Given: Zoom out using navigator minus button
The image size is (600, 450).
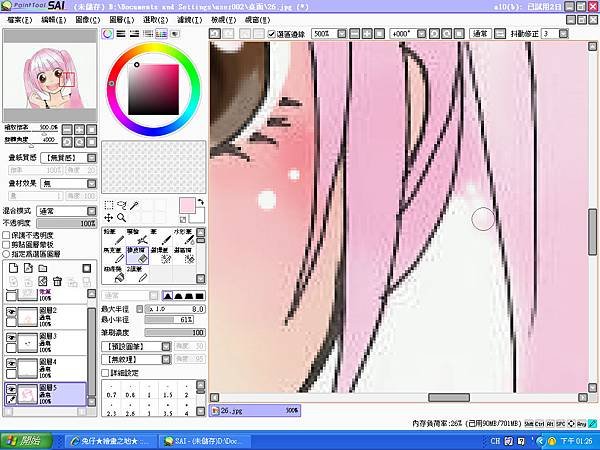Looking at the screenshot, I should tap(67, 129).
